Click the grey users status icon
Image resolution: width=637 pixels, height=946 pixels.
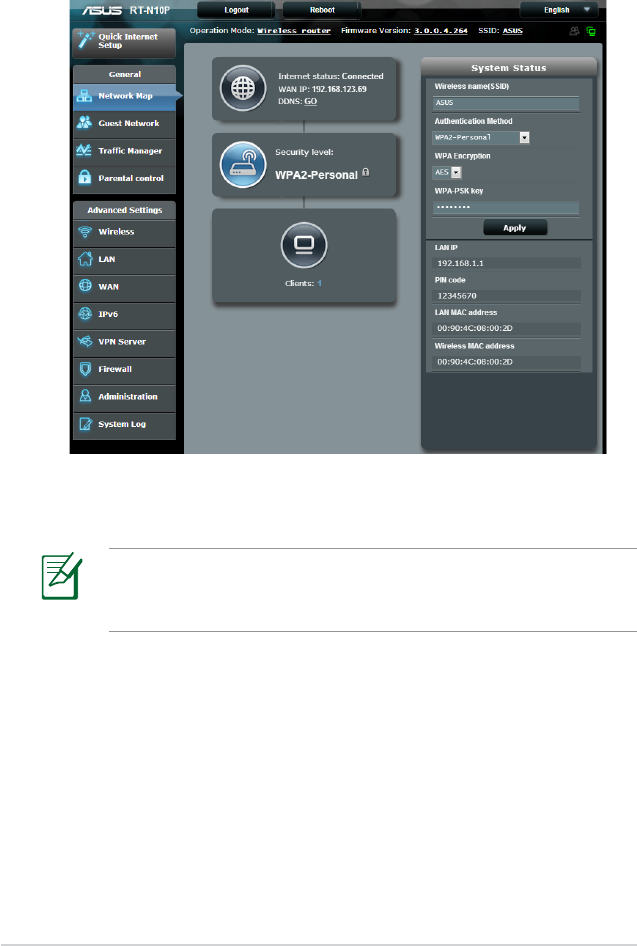574,31
